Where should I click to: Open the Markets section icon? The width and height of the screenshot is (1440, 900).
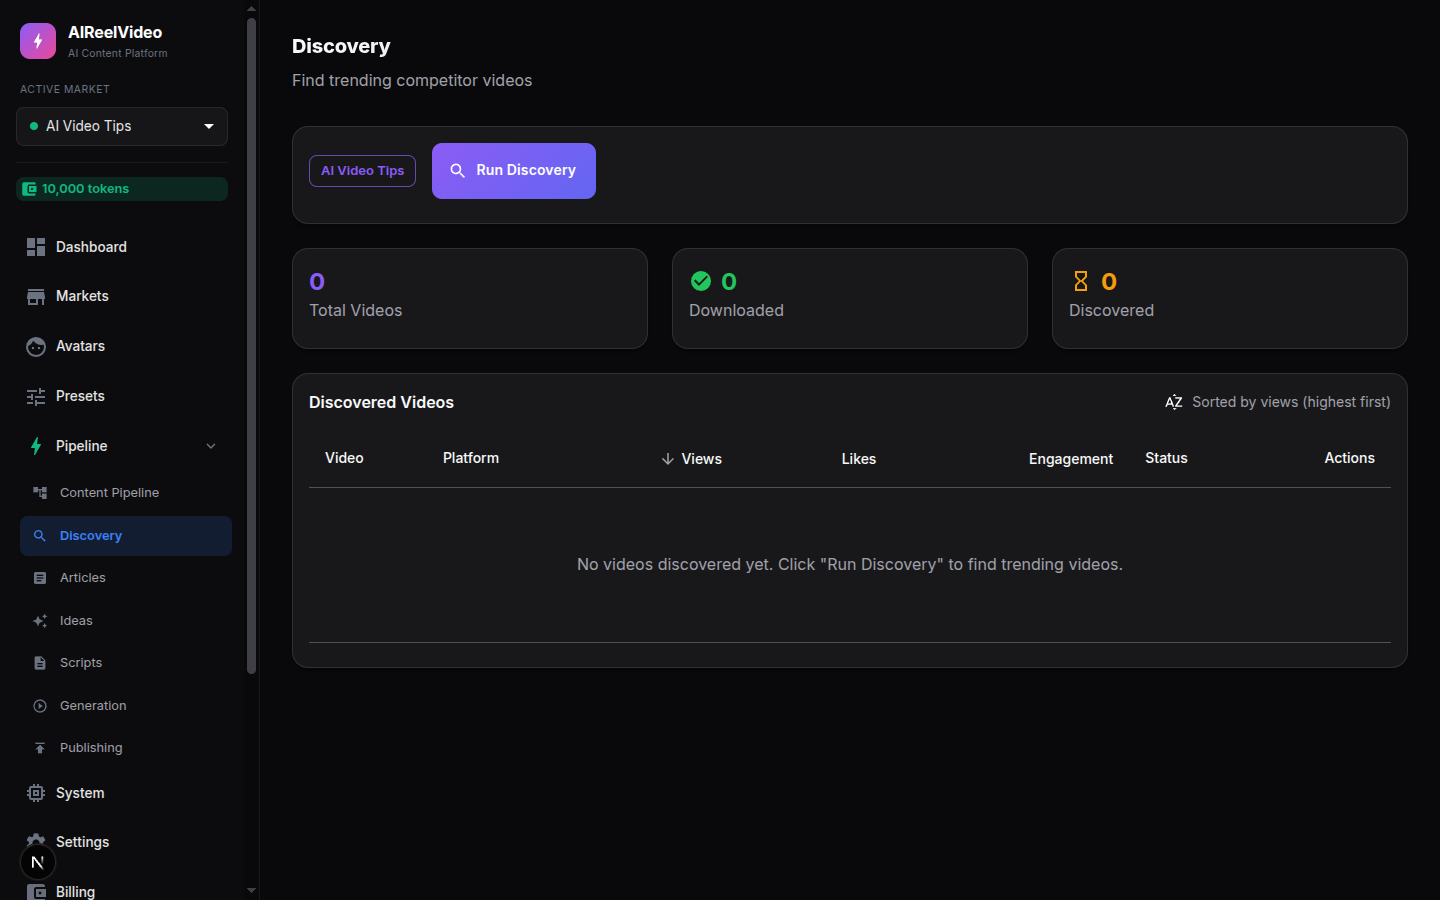point(36,296)
